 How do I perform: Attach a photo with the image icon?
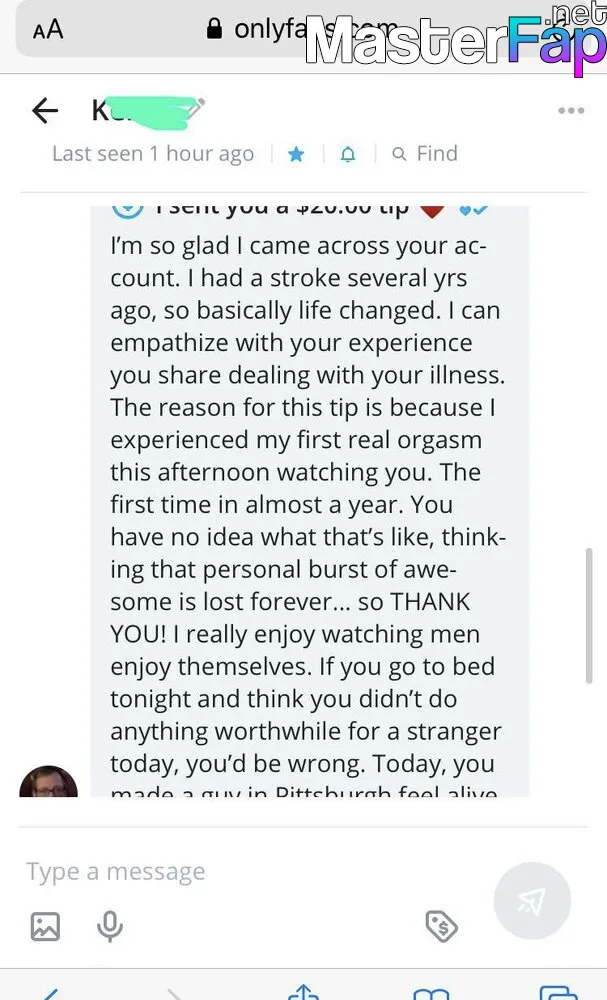45,926
